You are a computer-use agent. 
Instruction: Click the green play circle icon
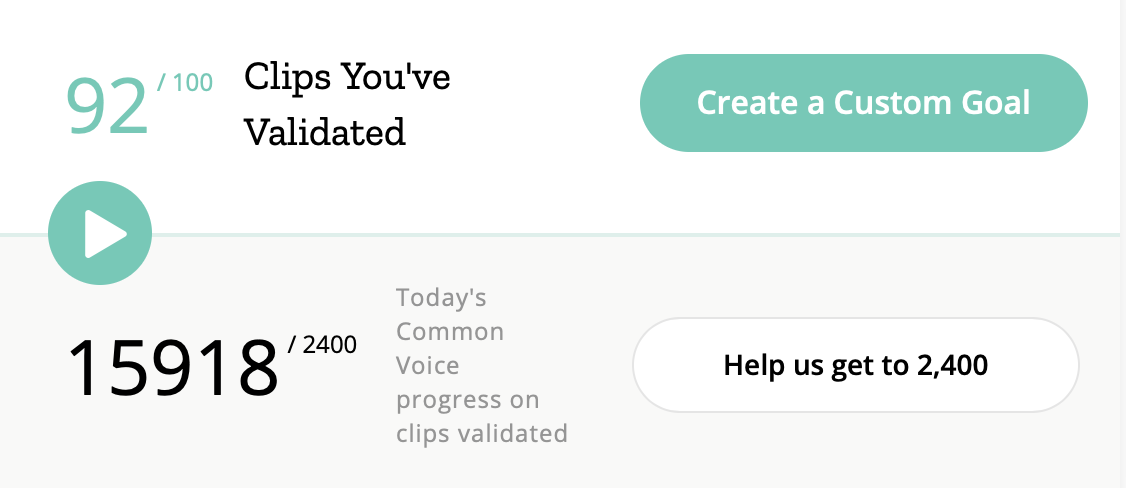[x=100, y=233]
